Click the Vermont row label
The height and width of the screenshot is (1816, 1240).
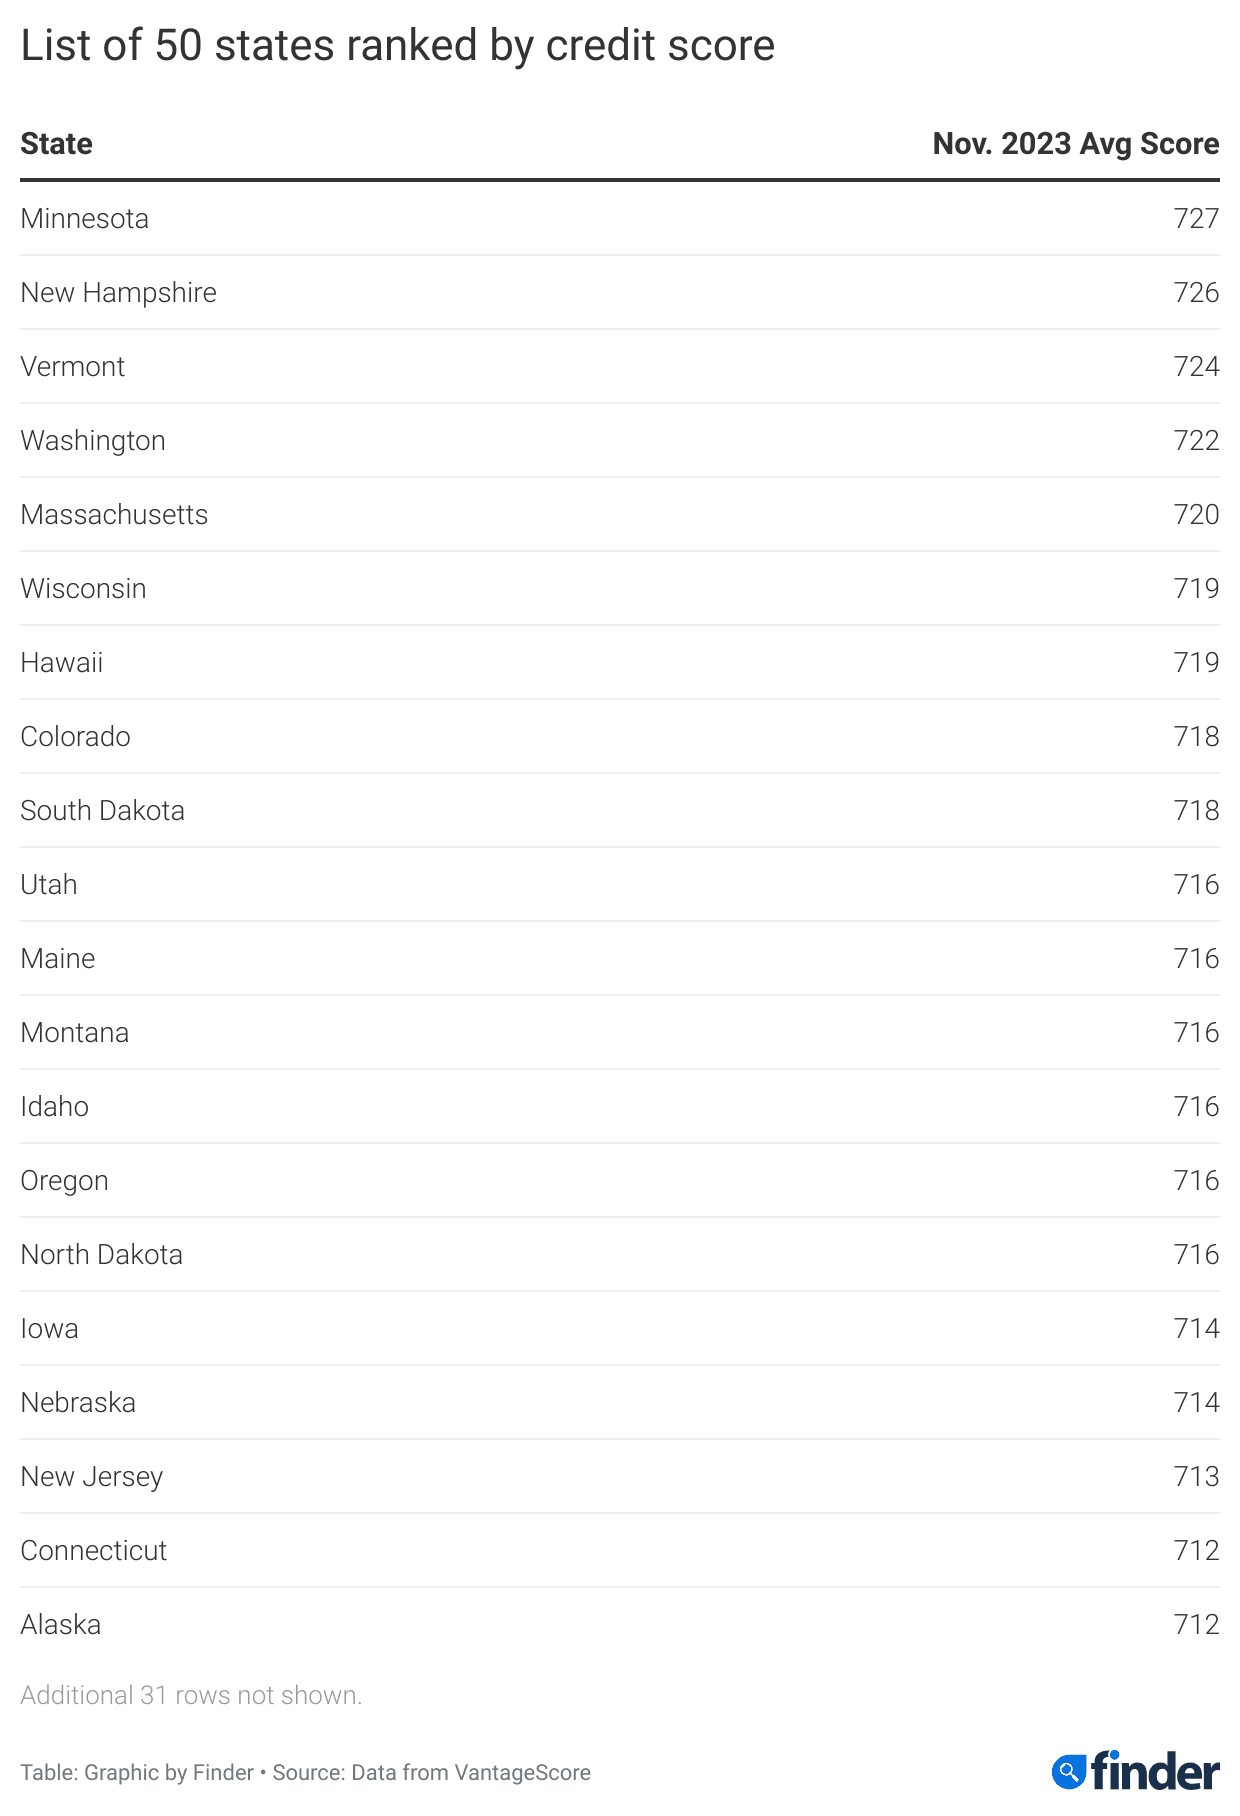(x=73, y=367)
